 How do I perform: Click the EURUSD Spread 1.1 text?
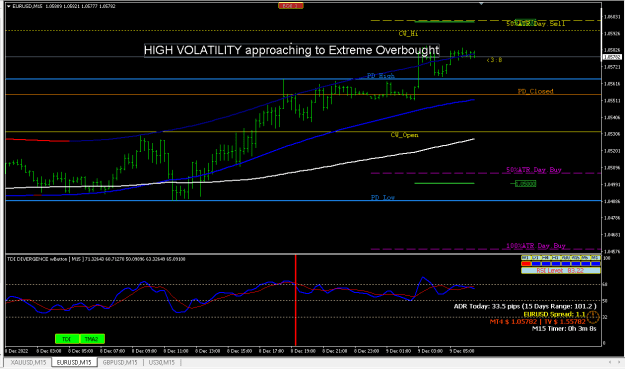(x=554, y=314)
